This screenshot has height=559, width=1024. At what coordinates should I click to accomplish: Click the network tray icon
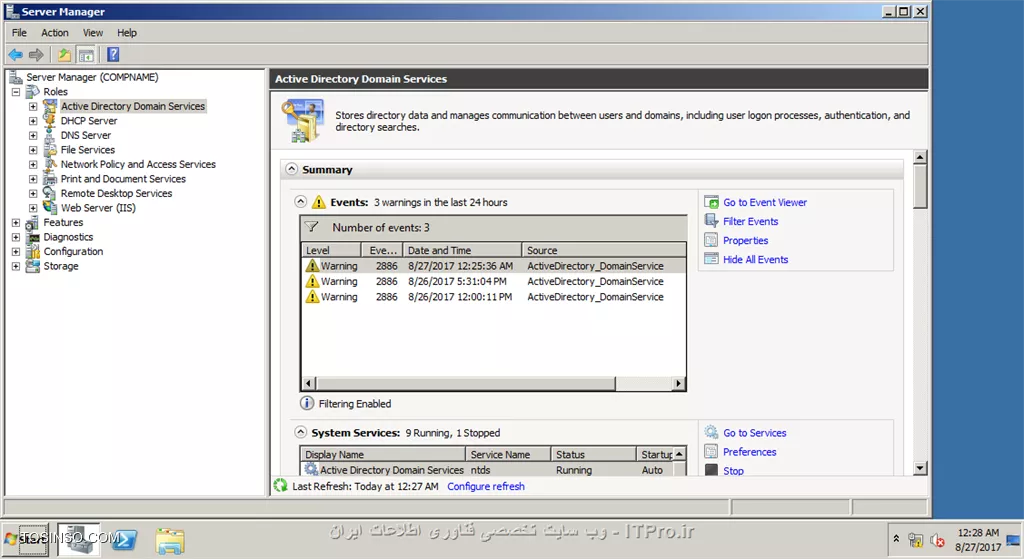(916, 541)
